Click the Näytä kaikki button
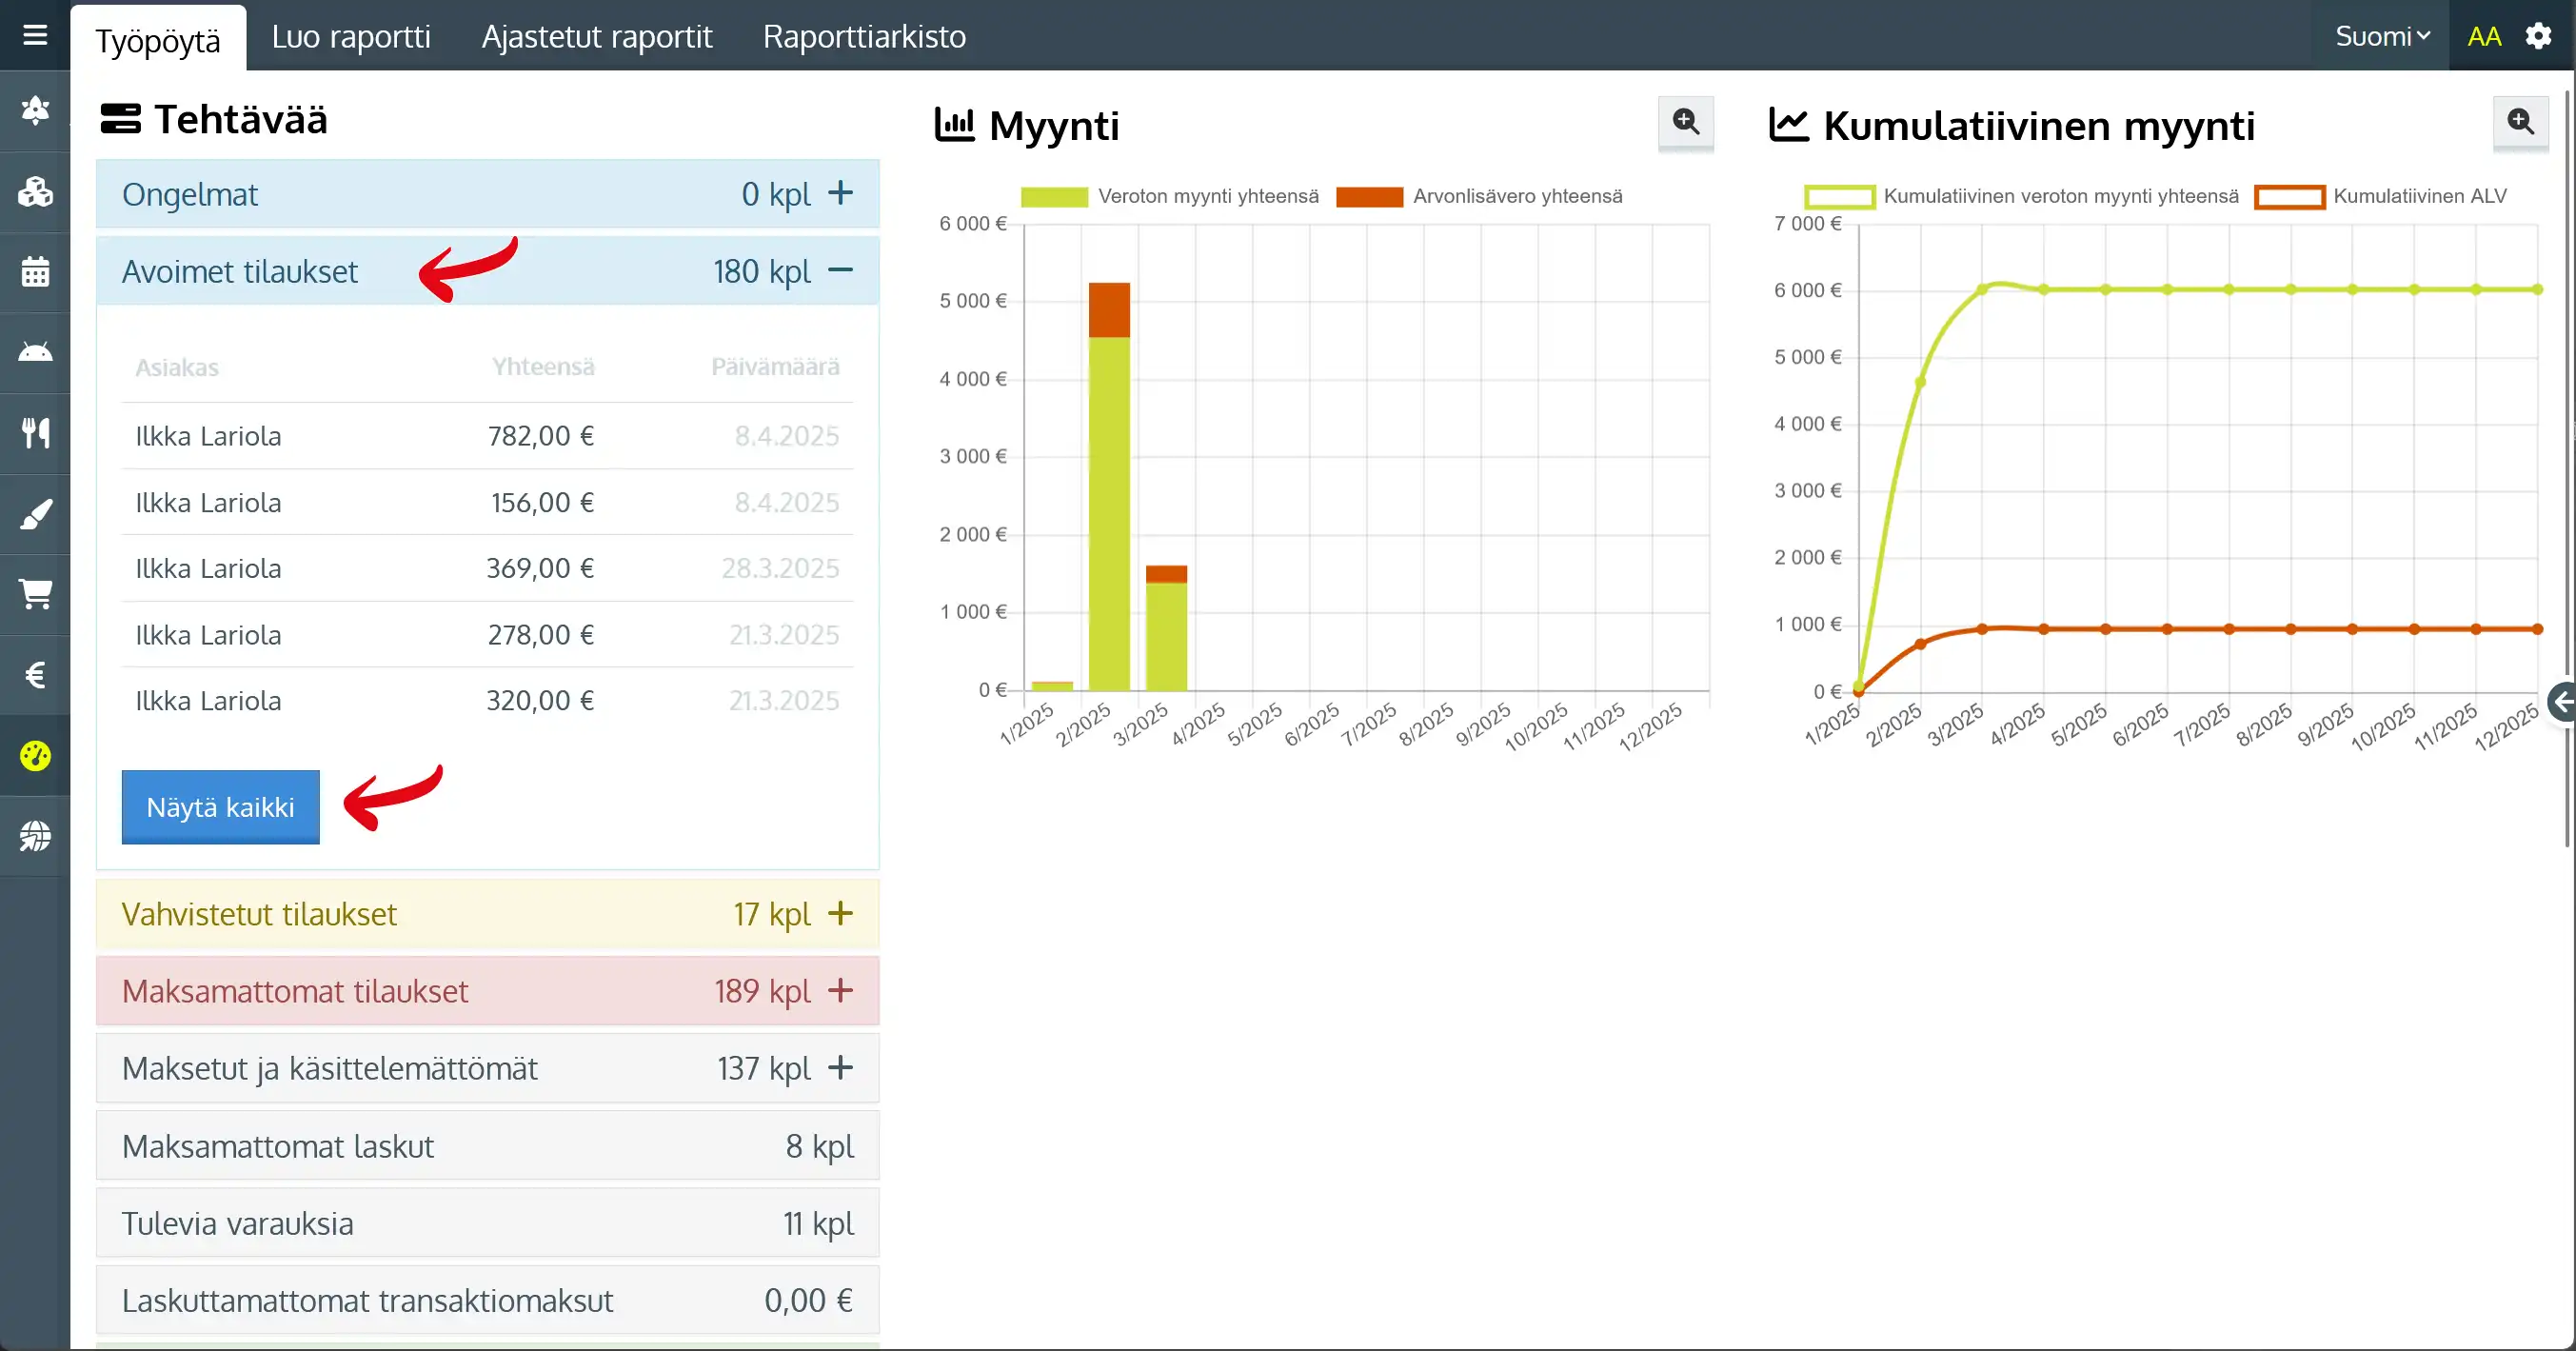Screen dimensions: 2576x1351 (220, 807)
